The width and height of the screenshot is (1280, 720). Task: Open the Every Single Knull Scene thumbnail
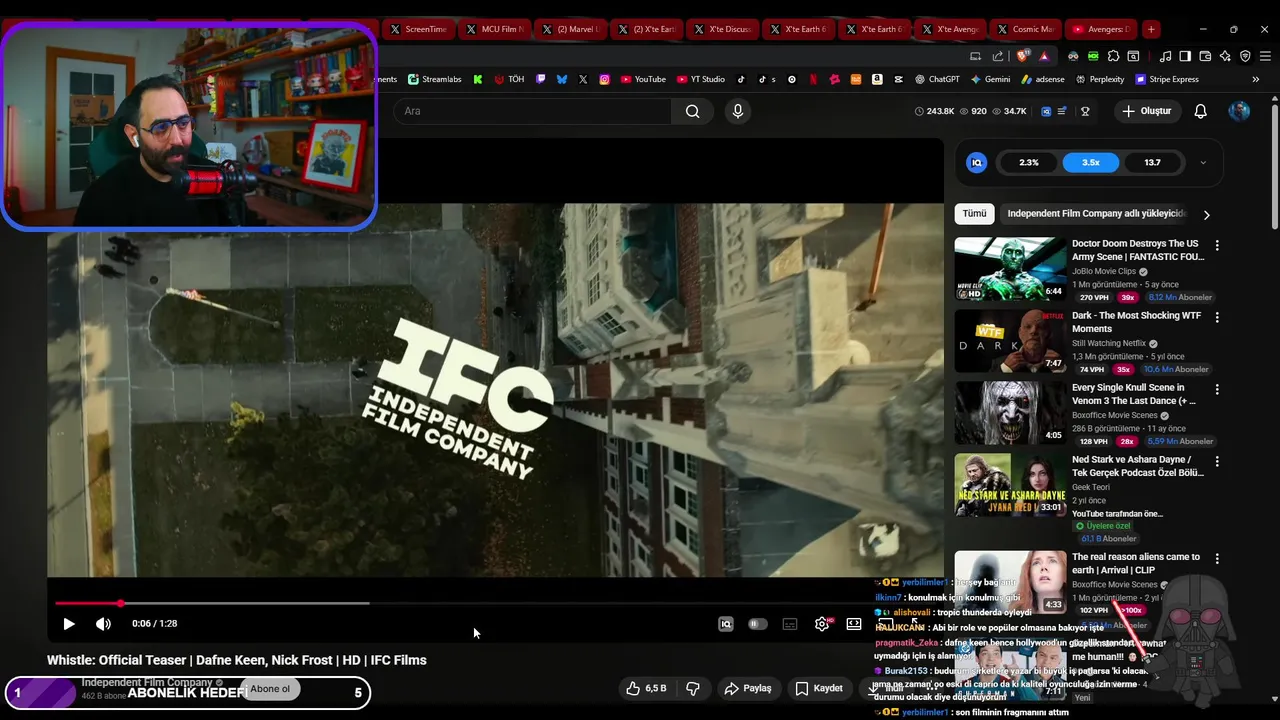[x=1010, y=413]
